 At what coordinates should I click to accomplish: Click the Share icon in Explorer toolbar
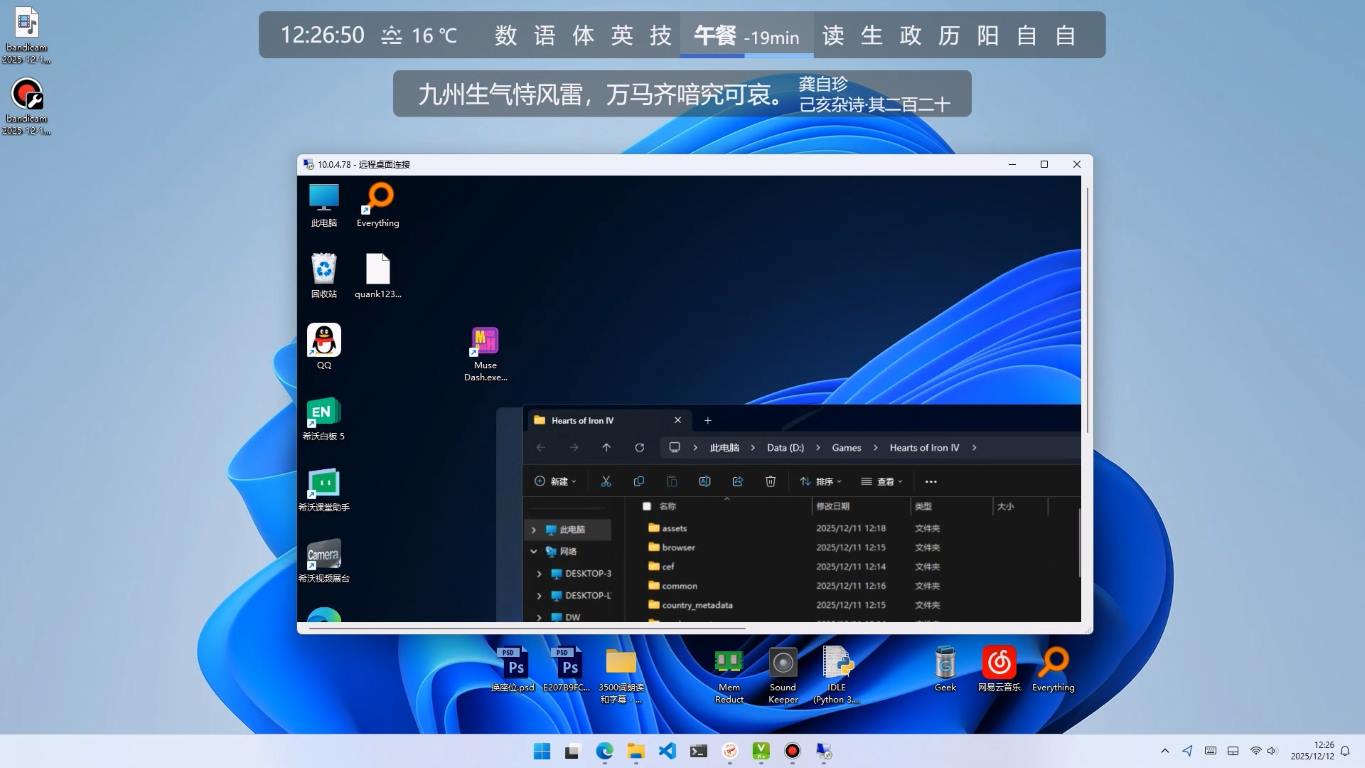[x=737, y=481]
